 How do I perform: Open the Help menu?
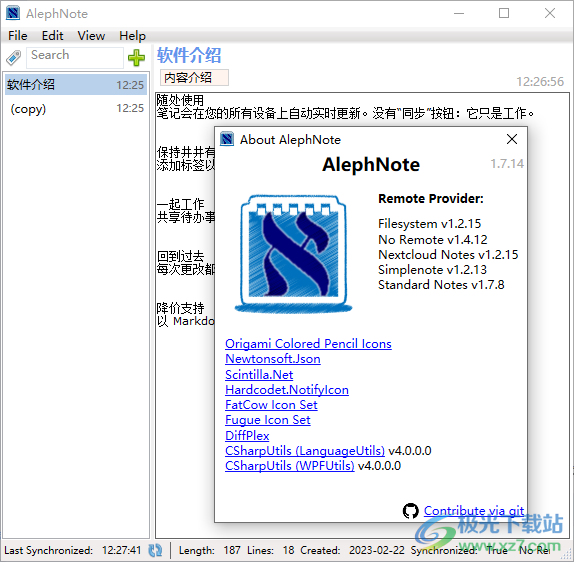click(x=132, y=36)
